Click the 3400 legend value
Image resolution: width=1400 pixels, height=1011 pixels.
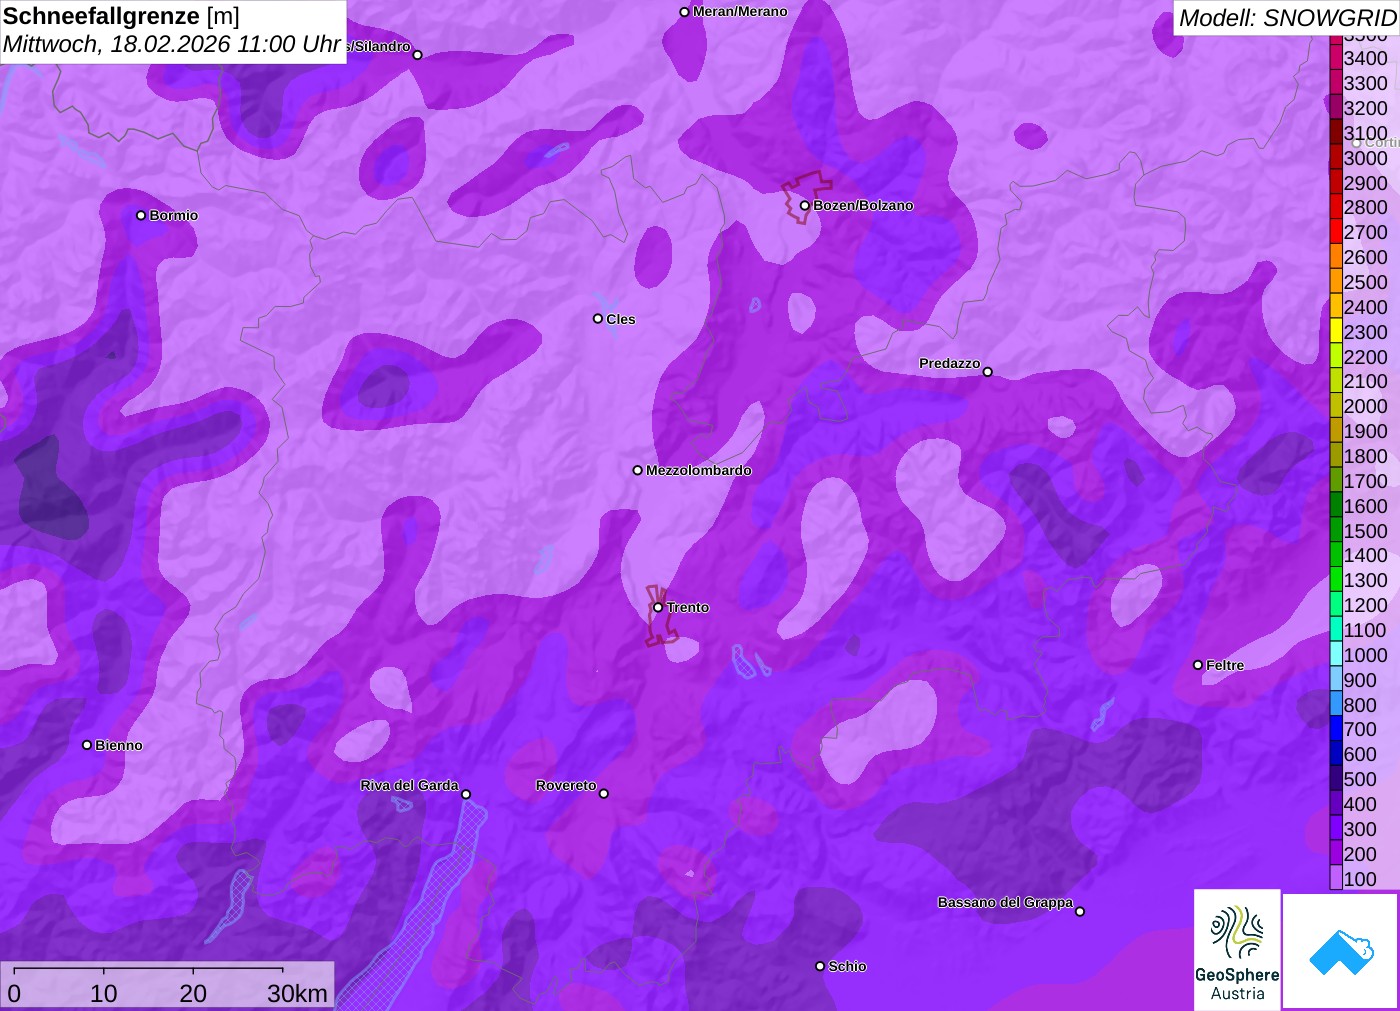[x=1366, y=58]
